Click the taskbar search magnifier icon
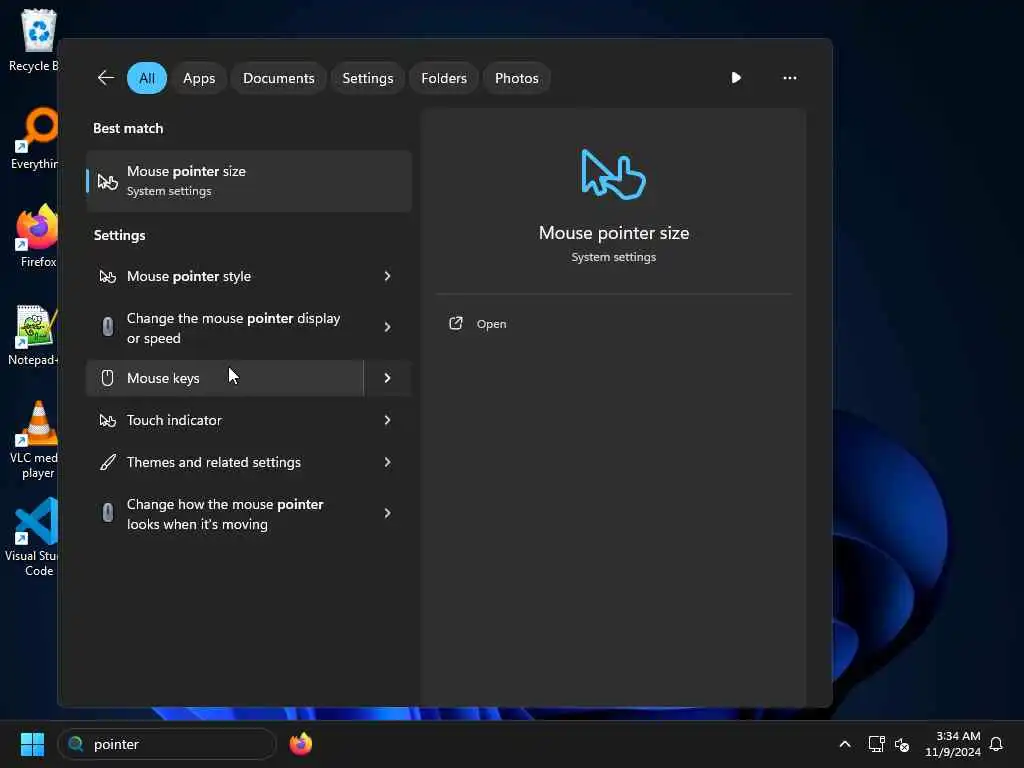This screenshot has height=768, width=1024. (x=76, y=744)
